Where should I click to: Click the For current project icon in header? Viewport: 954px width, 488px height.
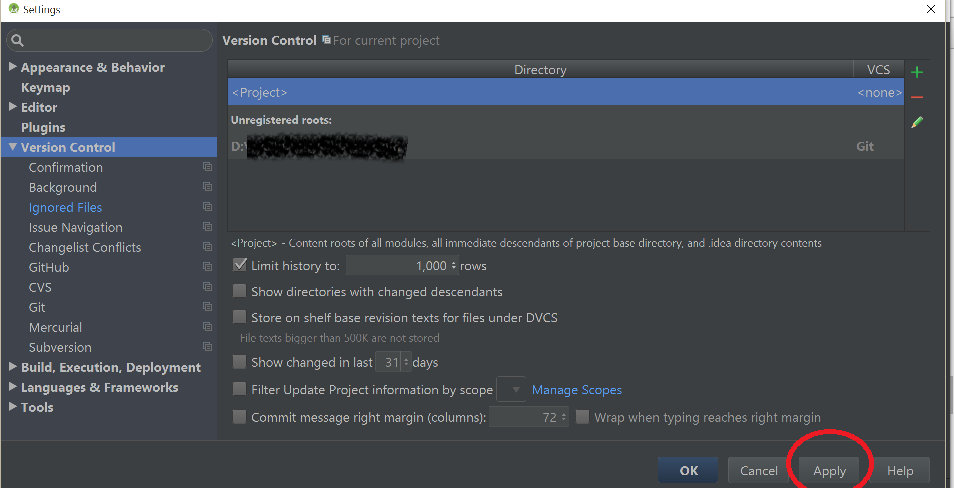click(326, 40)
